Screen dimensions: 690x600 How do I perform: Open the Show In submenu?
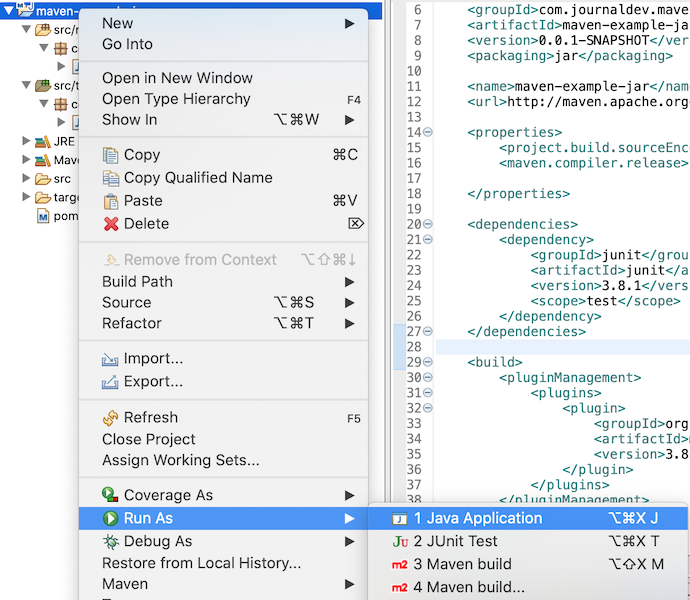click(x=224, y=120)
